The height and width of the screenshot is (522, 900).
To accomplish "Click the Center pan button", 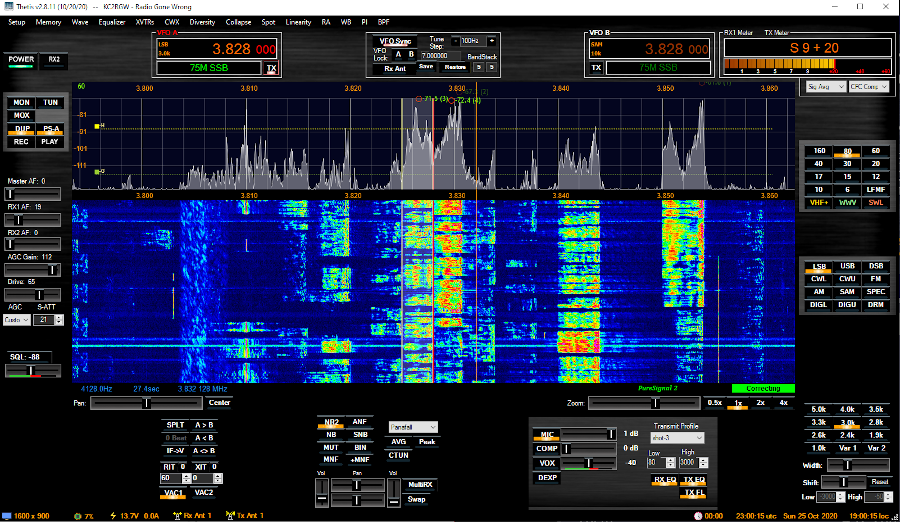I will (219, 403).
